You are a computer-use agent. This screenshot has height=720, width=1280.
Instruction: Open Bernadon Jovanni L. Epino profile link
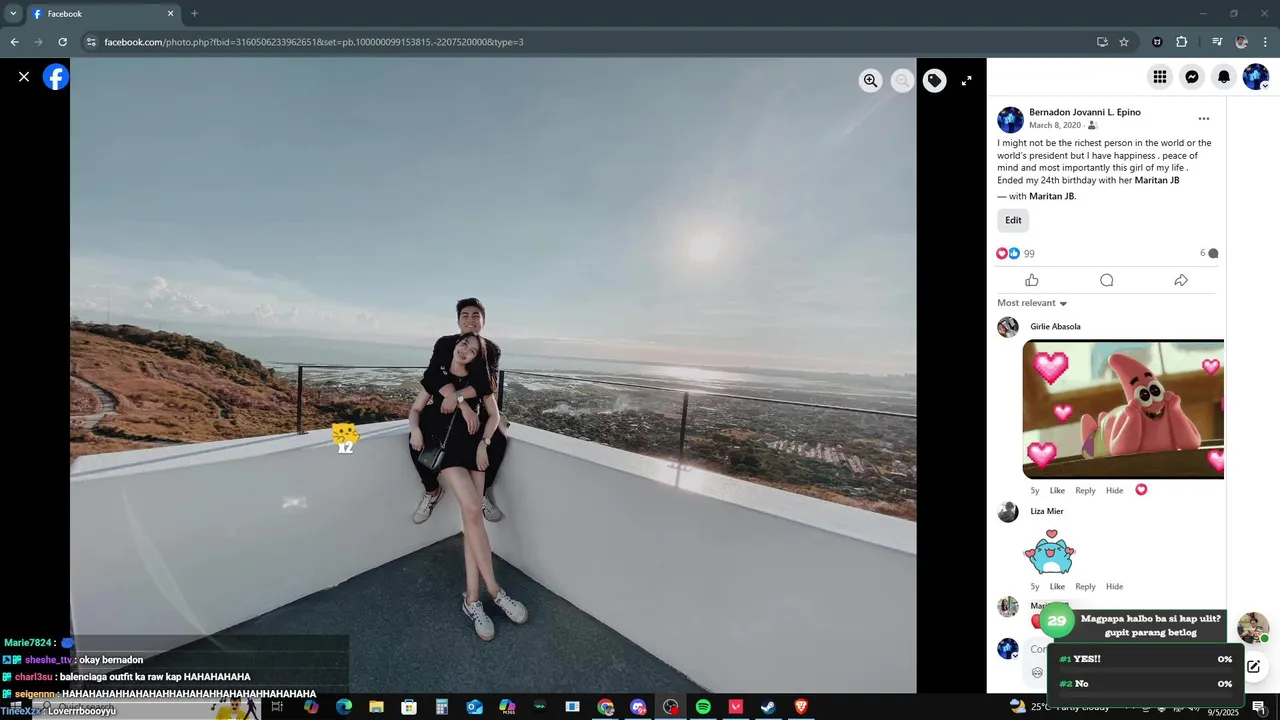[x=1085, y=112]
